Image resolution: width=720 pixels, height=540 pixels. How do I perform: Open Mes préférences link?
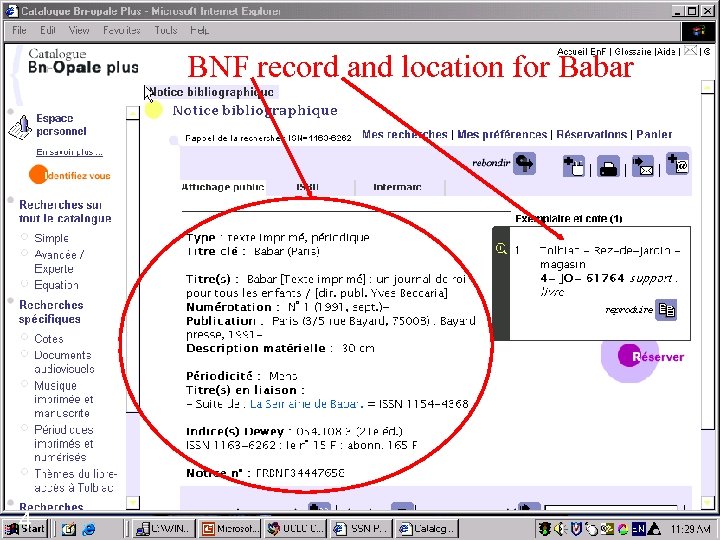pyautogui.click(x=502, y=135)
